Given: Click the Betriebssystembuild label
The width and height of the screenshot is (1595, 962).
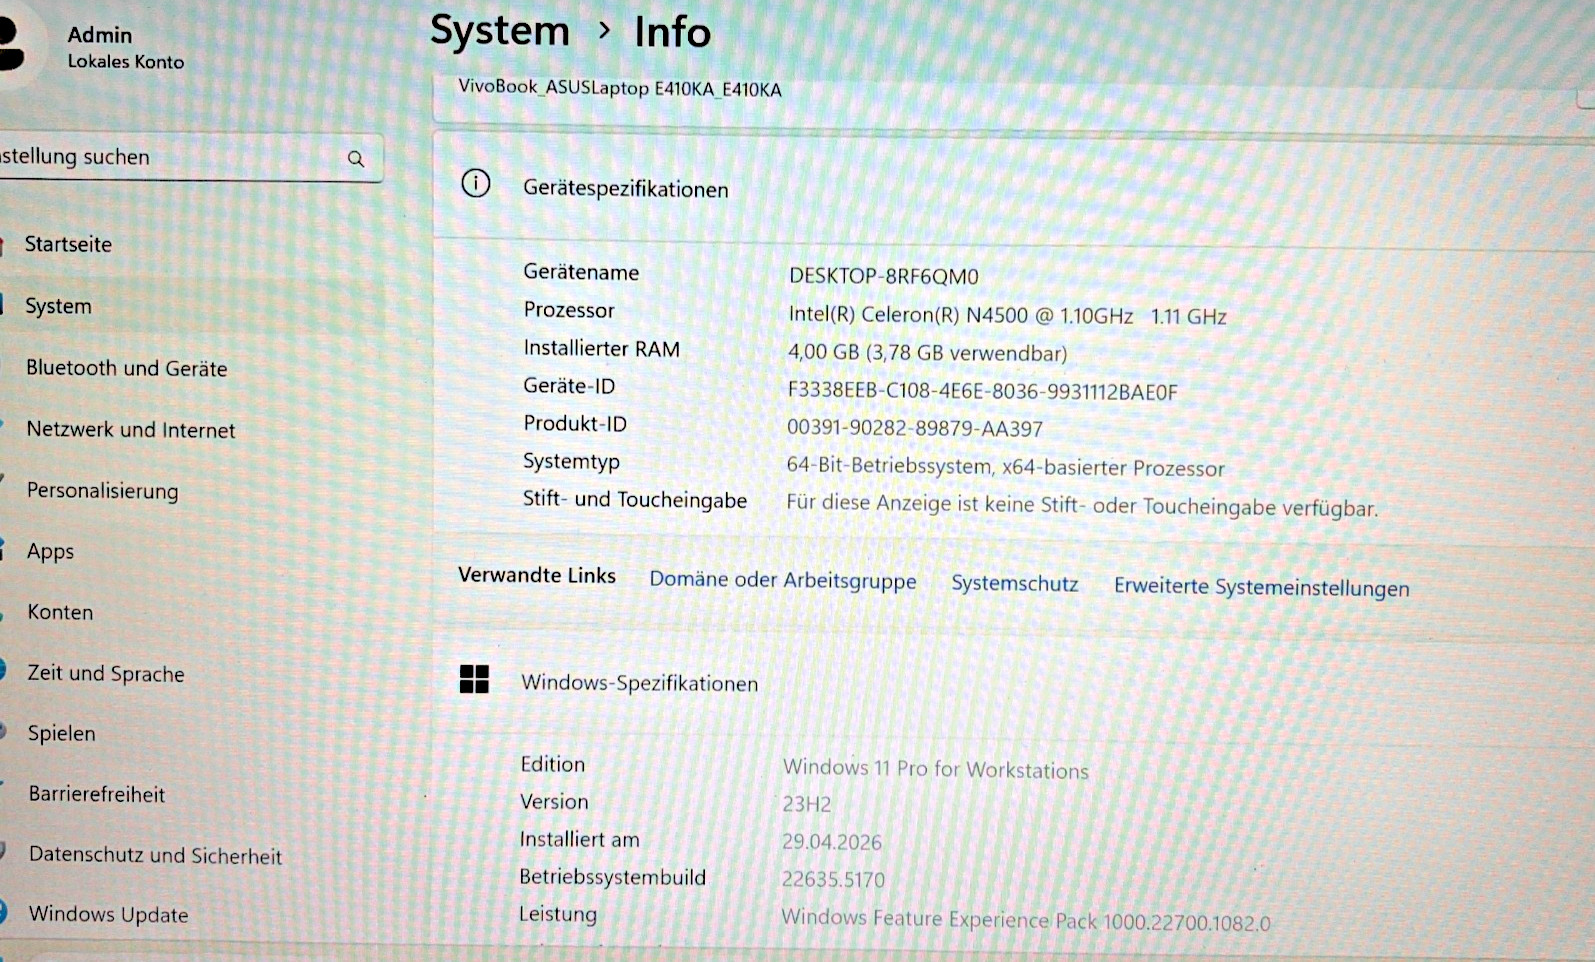Looking at the screenshot, I should 612,877.
